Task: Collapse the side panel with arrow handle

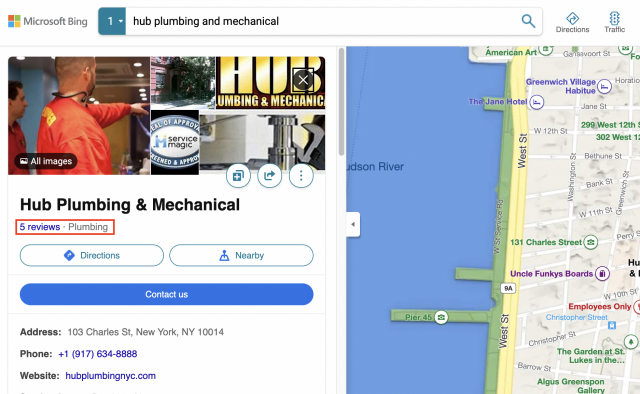Action: coord(353,224)
